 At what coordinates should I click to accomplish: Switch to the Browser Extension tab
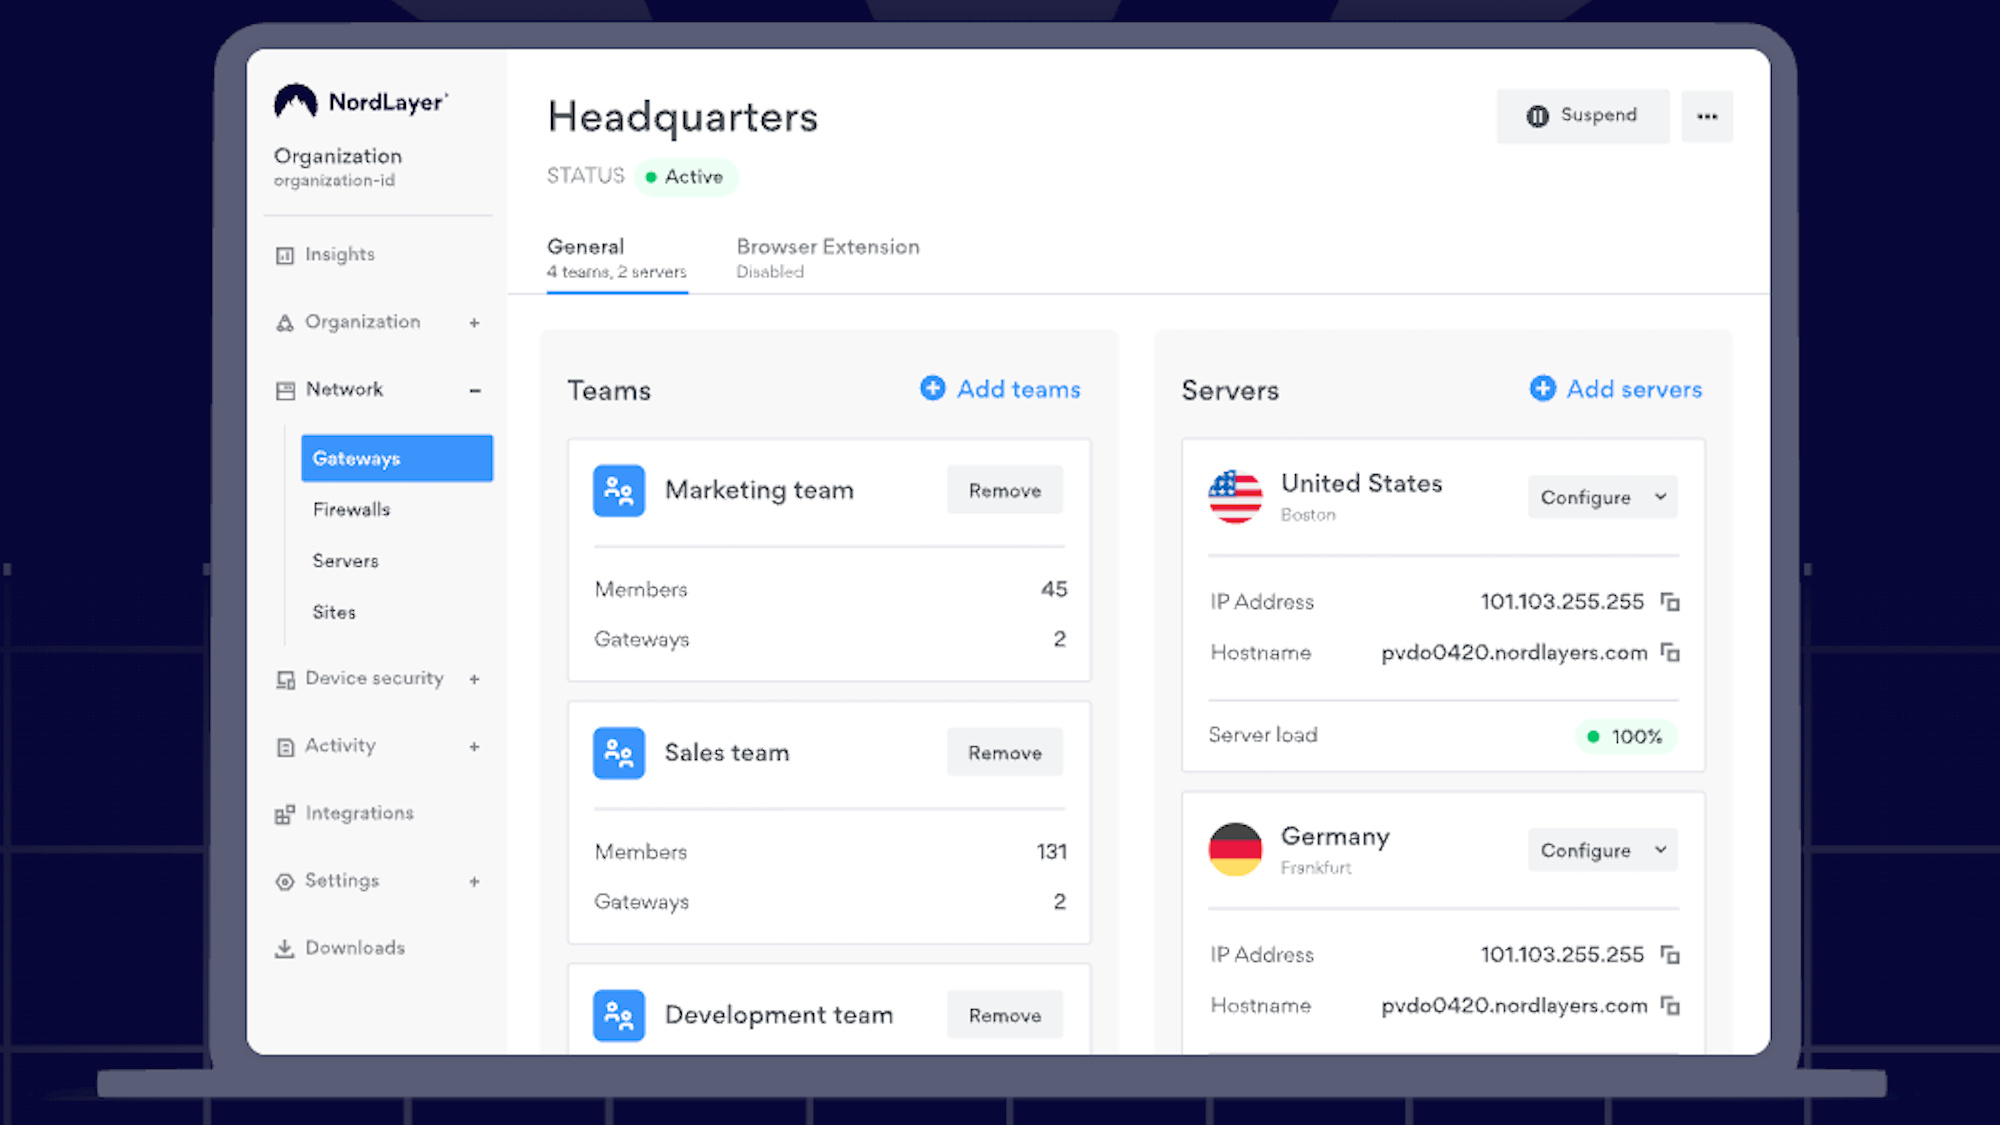tap(827, 247)
